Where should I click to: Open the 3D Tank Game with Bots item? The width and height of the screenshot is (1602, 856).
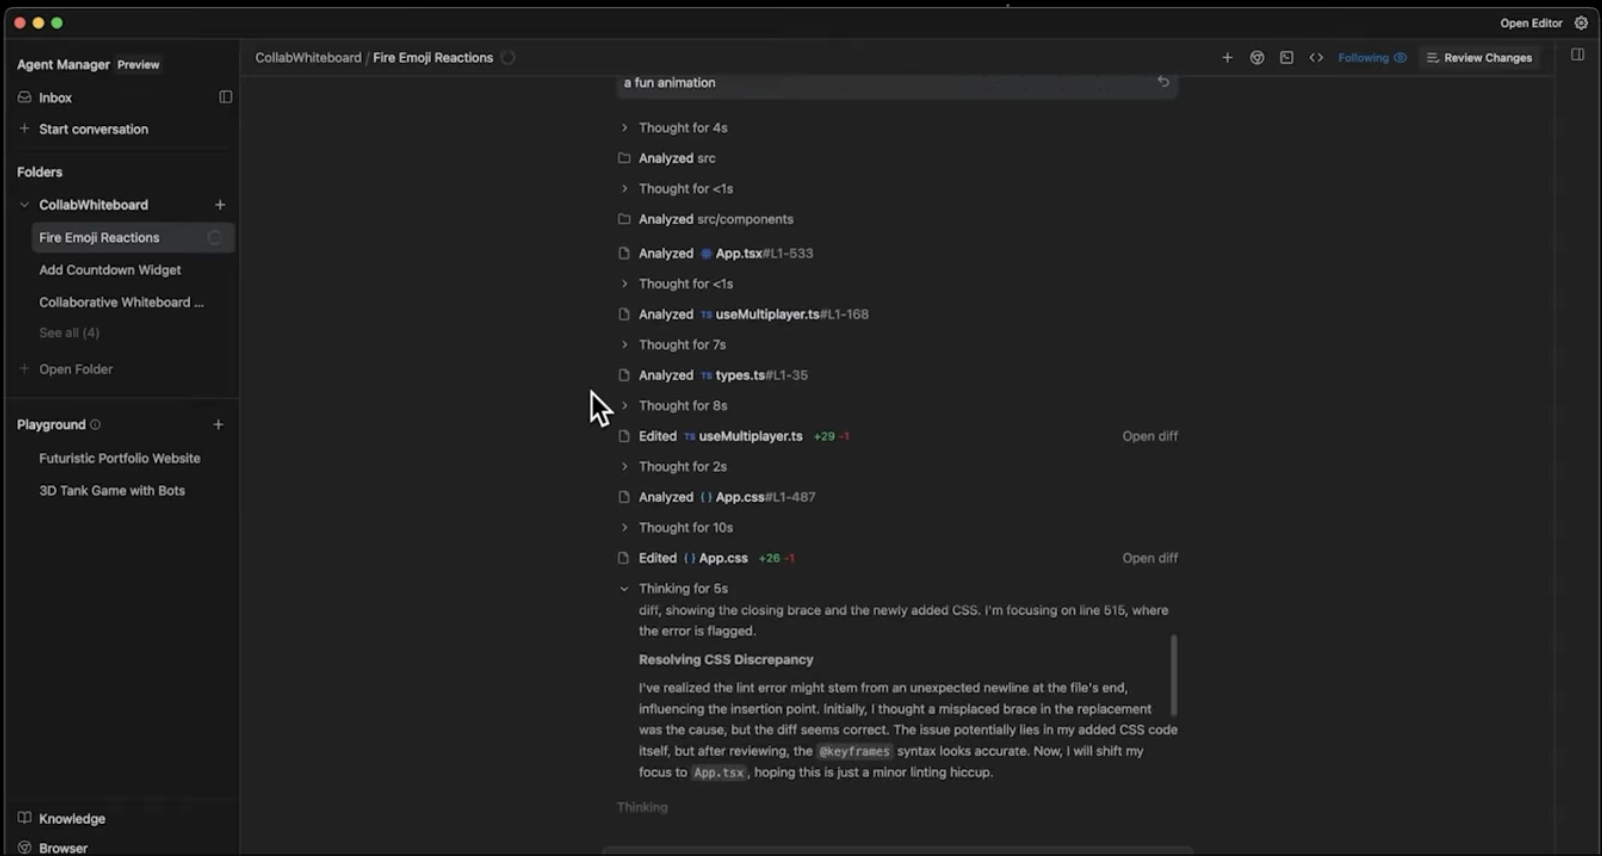click(x=112, y=491)
